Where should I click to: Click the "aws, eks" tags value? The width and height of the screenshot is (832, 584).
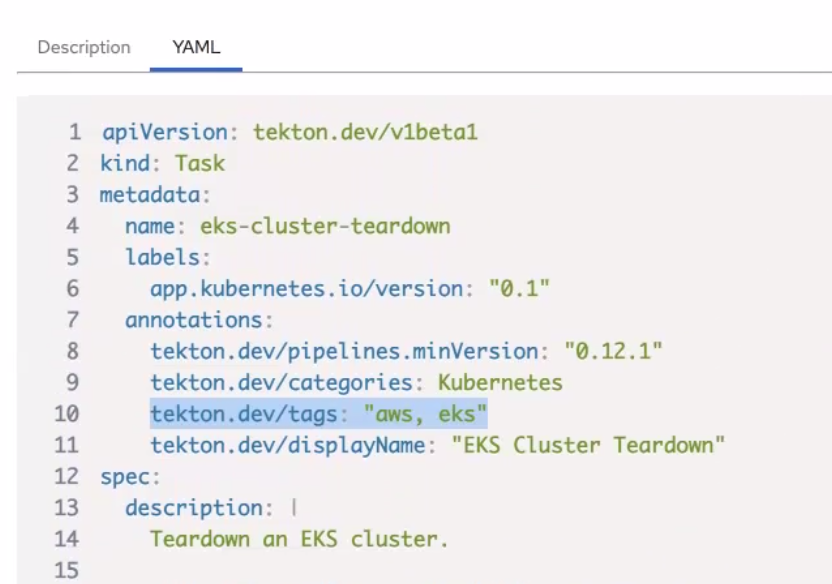click(x=425, y=414)
